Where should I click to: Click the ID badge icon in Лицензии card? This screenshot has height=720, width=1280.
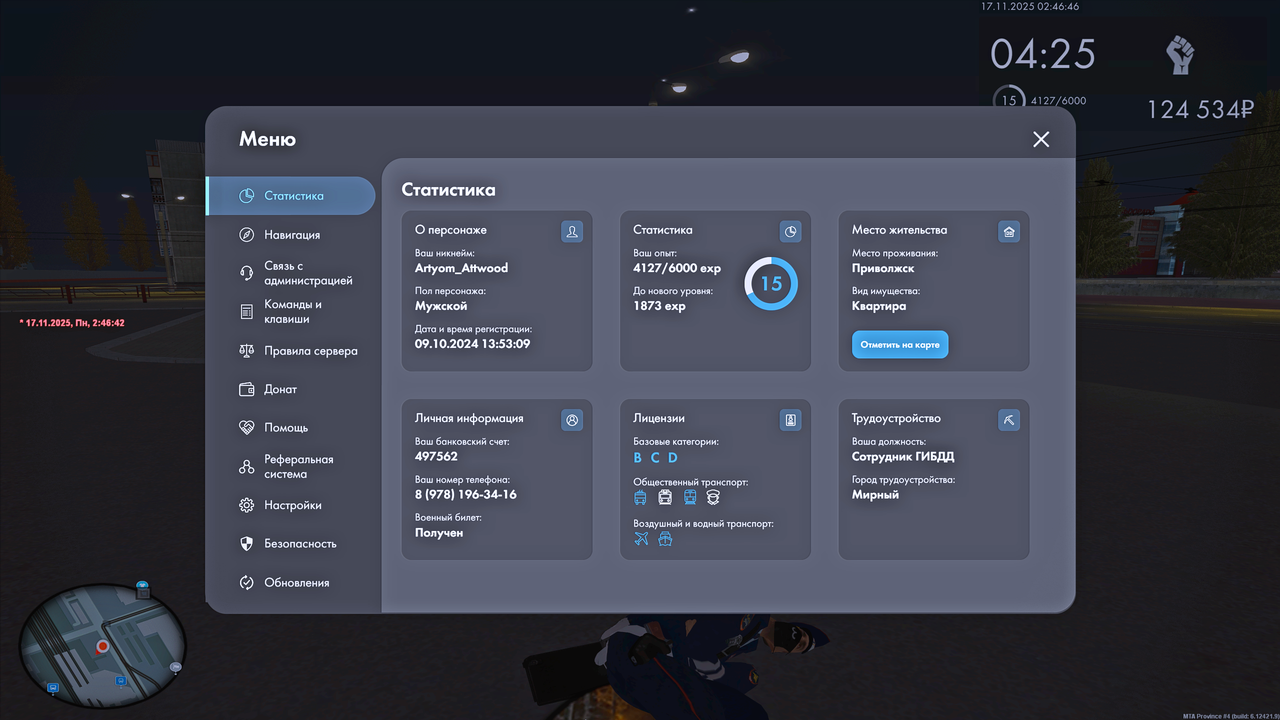pos(790,421)
